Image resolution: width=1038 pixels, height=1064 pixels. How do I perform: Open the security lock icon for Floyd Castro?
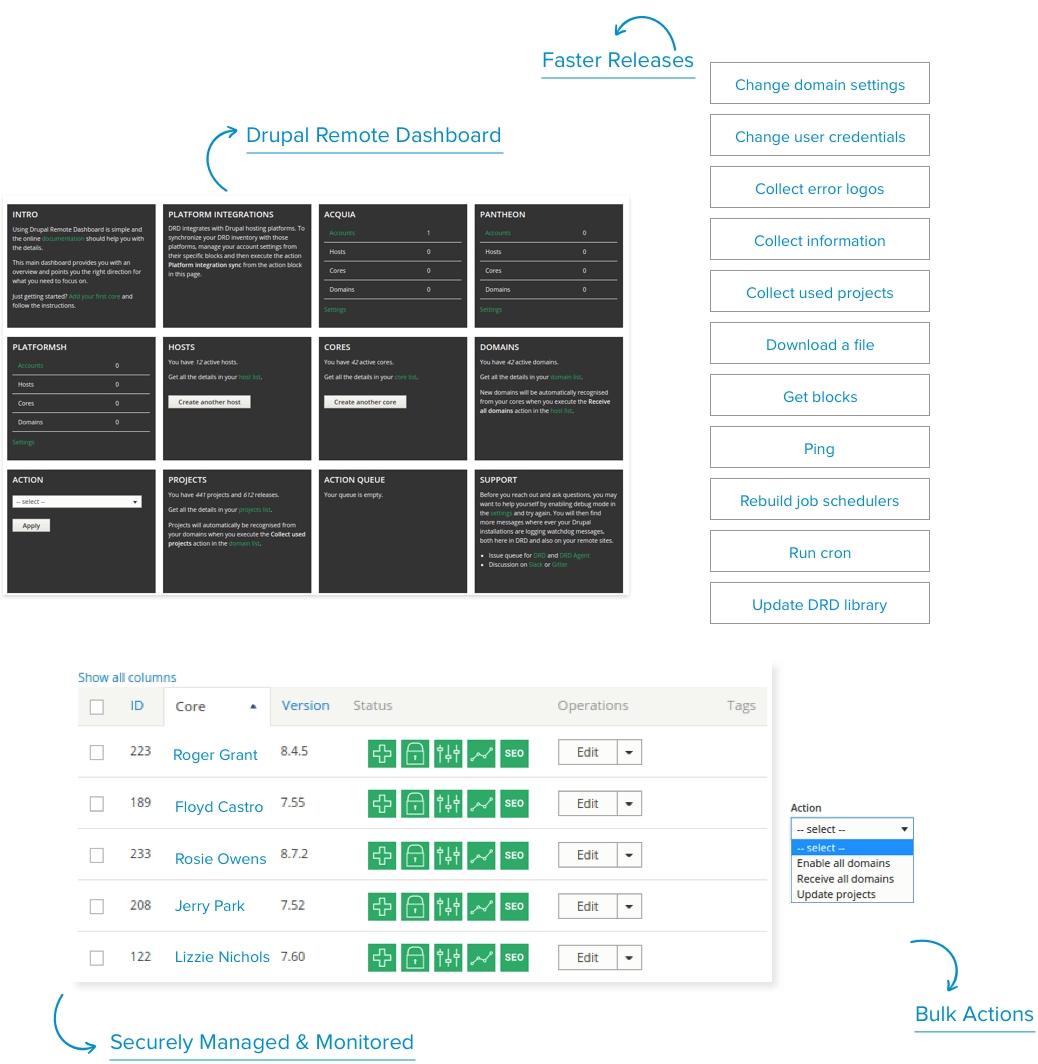pyautogui.click(x=415, y=803)
